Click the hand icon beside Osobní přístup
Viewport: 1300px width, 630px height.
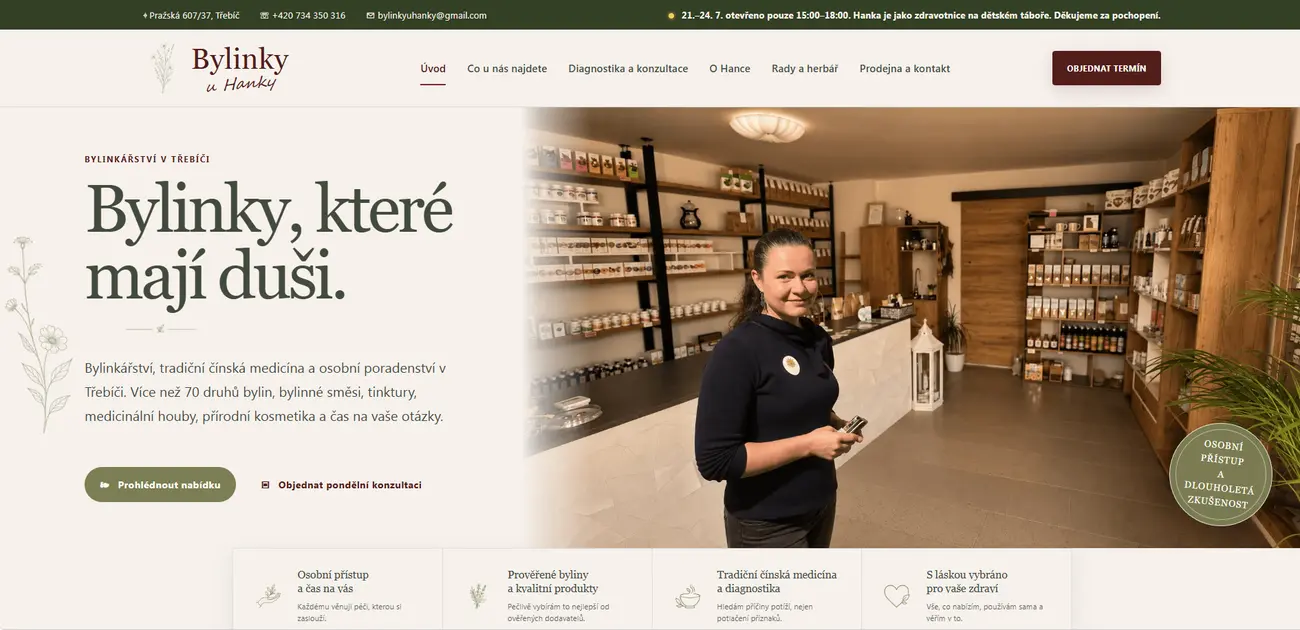(268, 596)
